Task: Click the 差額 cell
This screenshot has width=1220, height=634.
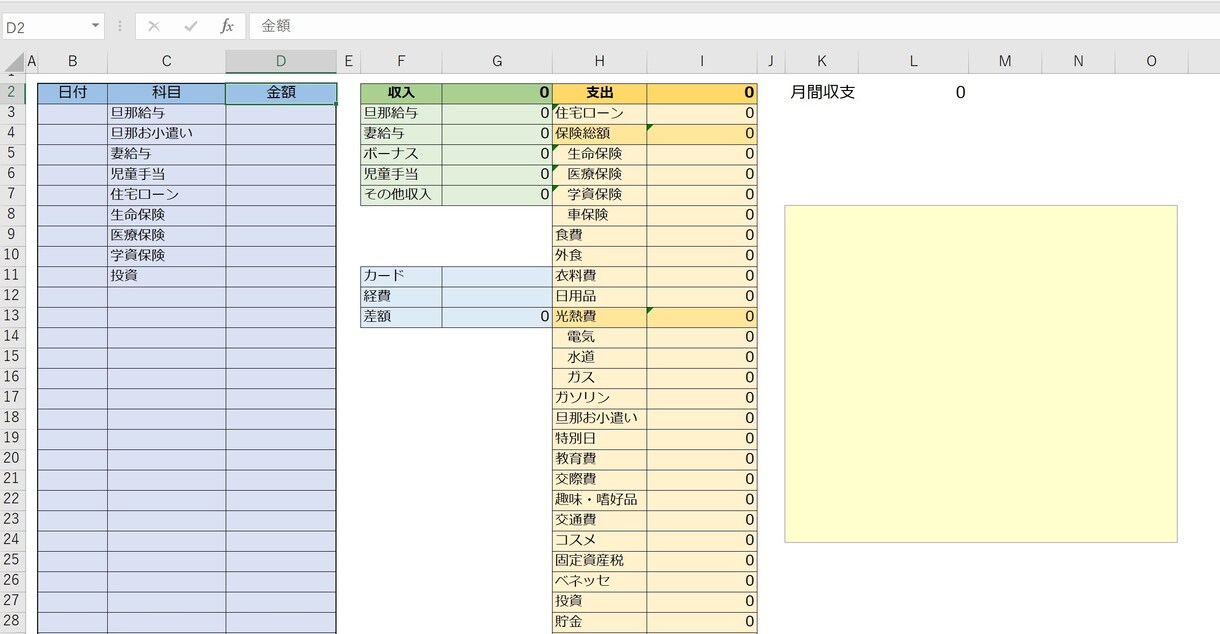Action: click(401, 317)
